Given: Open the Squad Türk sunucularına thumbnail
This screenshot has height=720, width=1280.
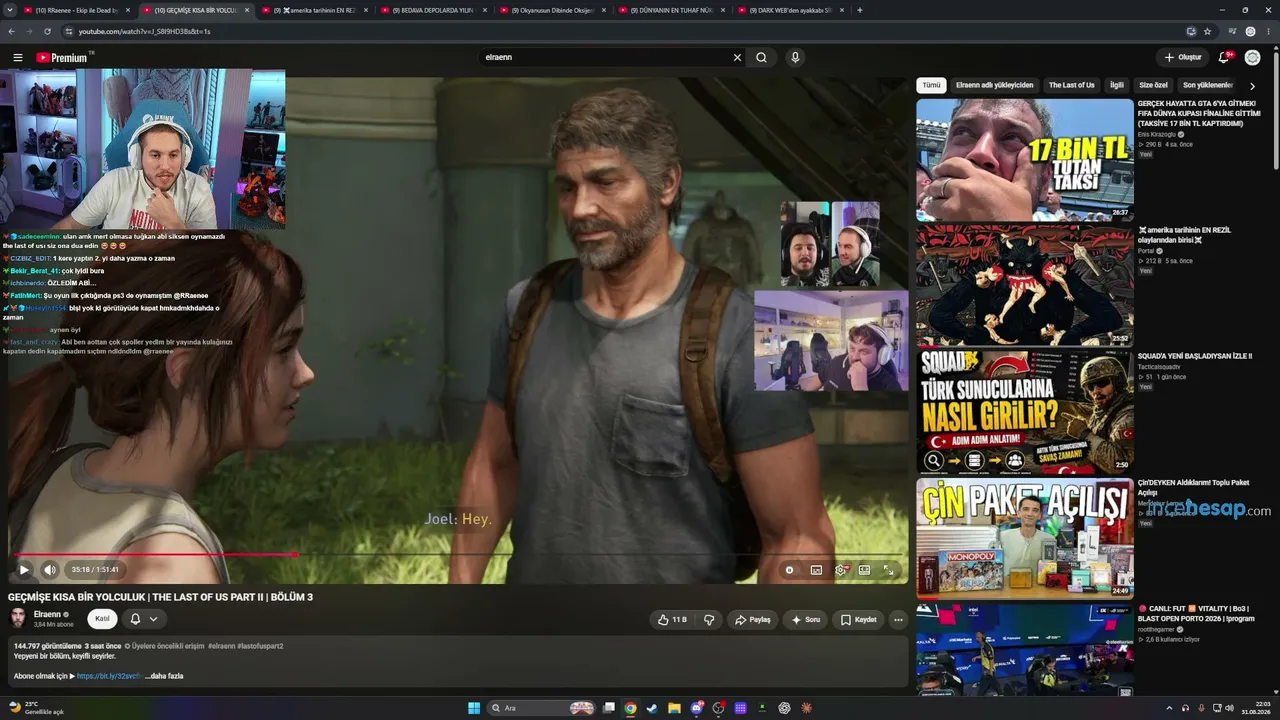Looking at the screenshot, I should coord(1025,411).
